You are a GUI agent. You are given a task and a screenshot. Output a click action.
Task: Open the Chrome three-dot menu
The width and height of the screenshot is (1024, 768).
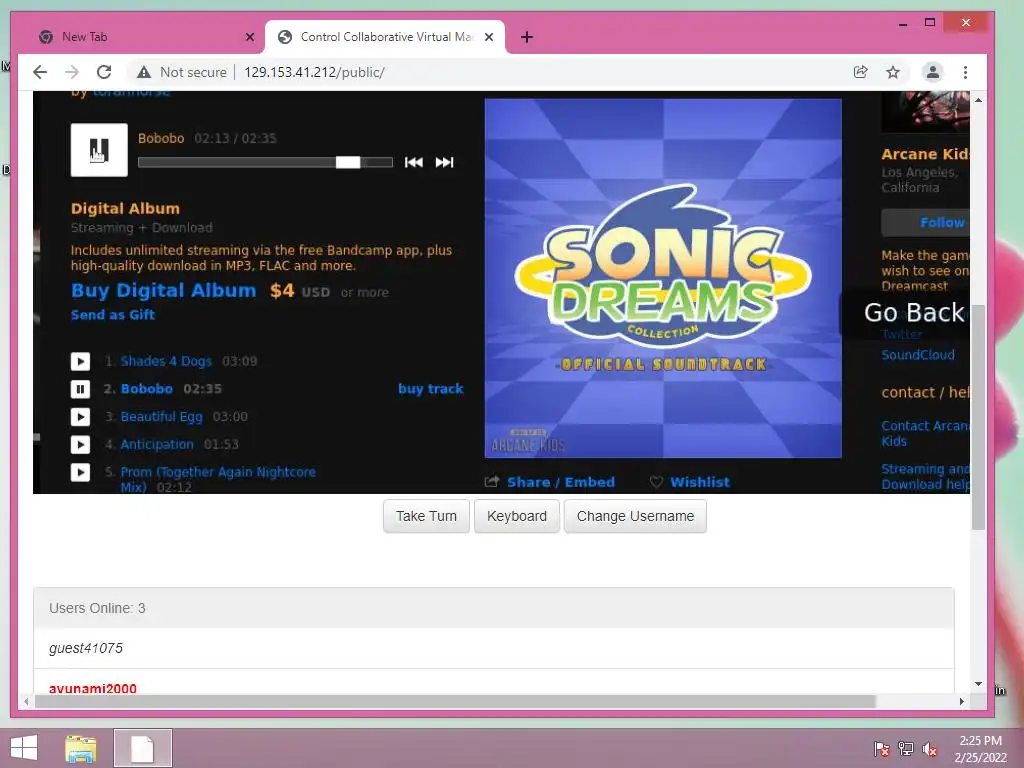point(965,72)
